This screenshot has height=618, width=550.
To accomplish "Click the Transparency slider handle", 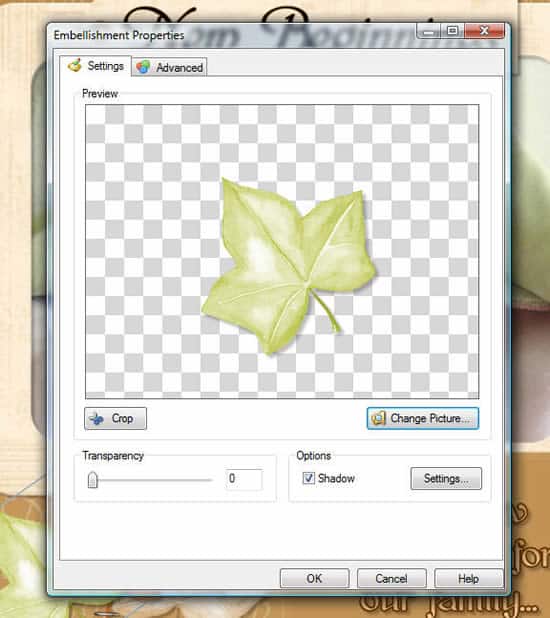I will [x=93, y=480].
